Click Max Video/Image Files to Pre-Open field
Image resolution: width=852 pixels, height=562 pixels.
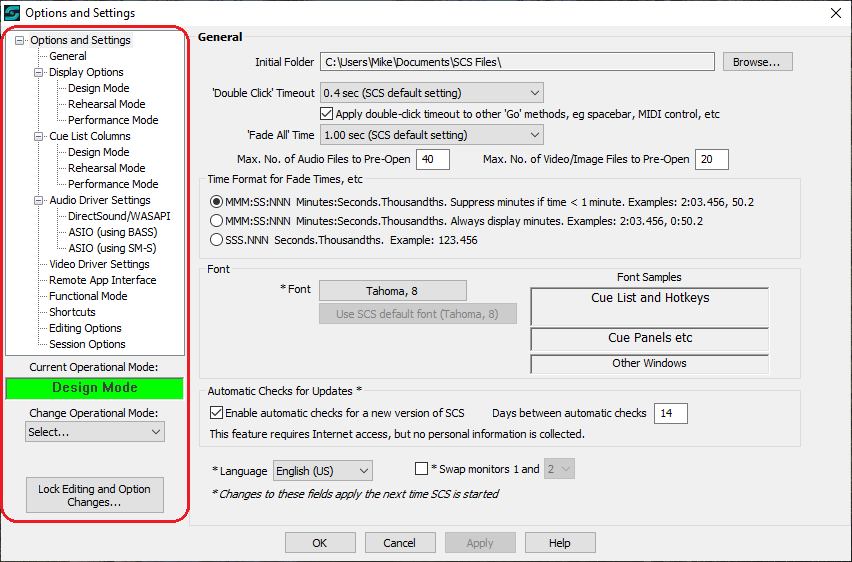[712, 159]
